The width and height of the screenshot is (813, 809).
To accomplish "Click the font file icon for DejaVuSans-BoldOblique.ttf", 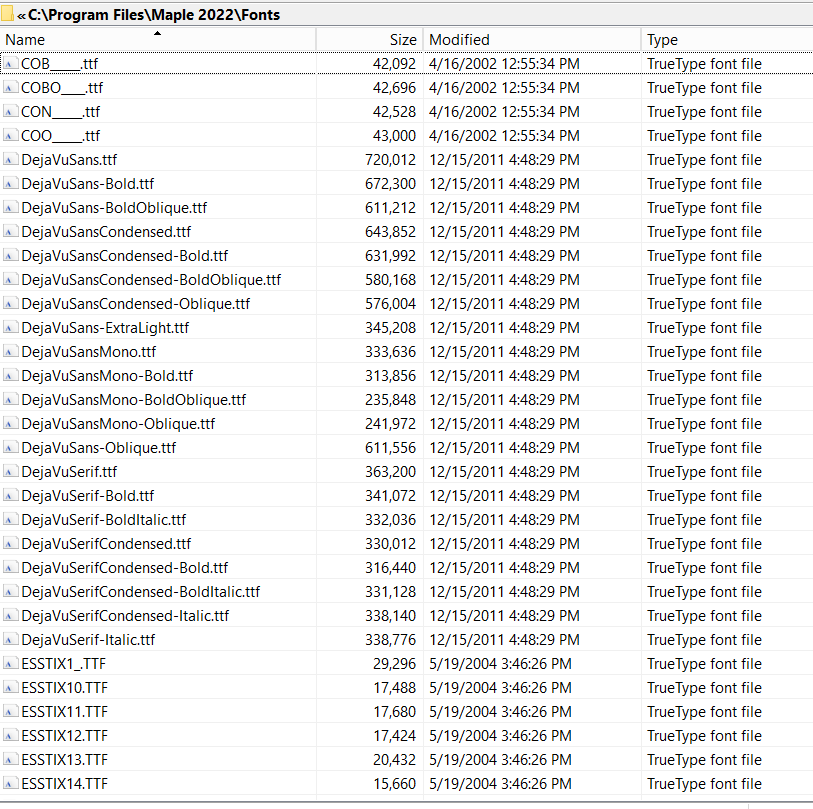I will click(10, 207).
